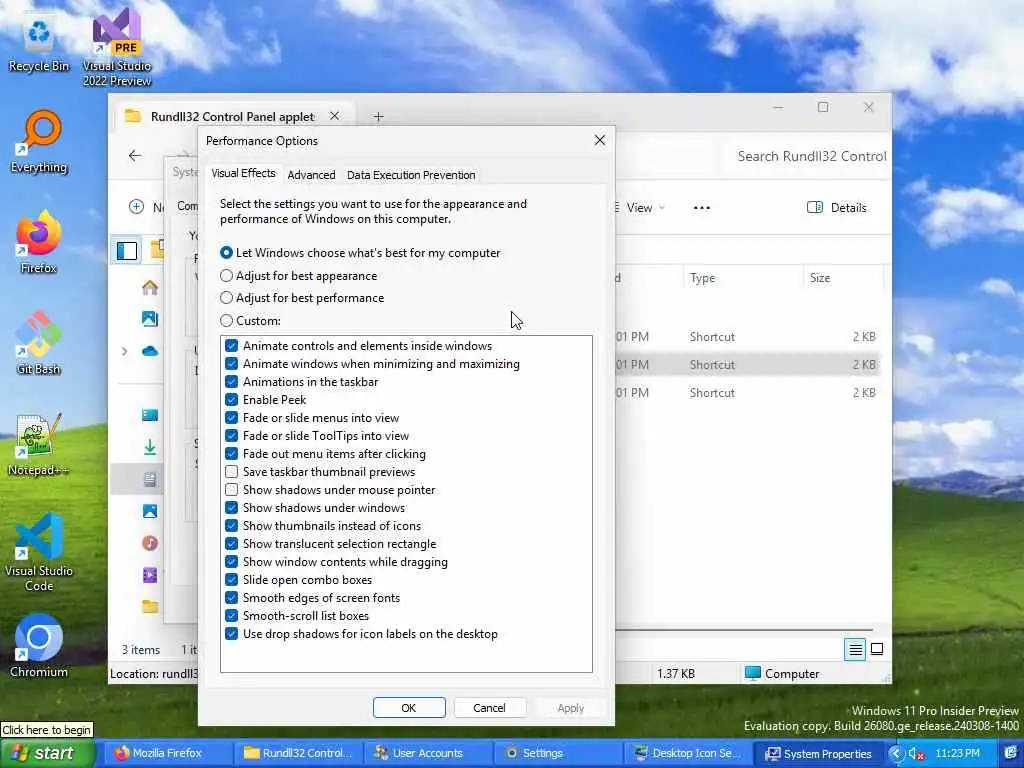This screenshot has width=1024, height=768.
Task: Add a new Explorer tab
Action: click(x=378, y=116)
